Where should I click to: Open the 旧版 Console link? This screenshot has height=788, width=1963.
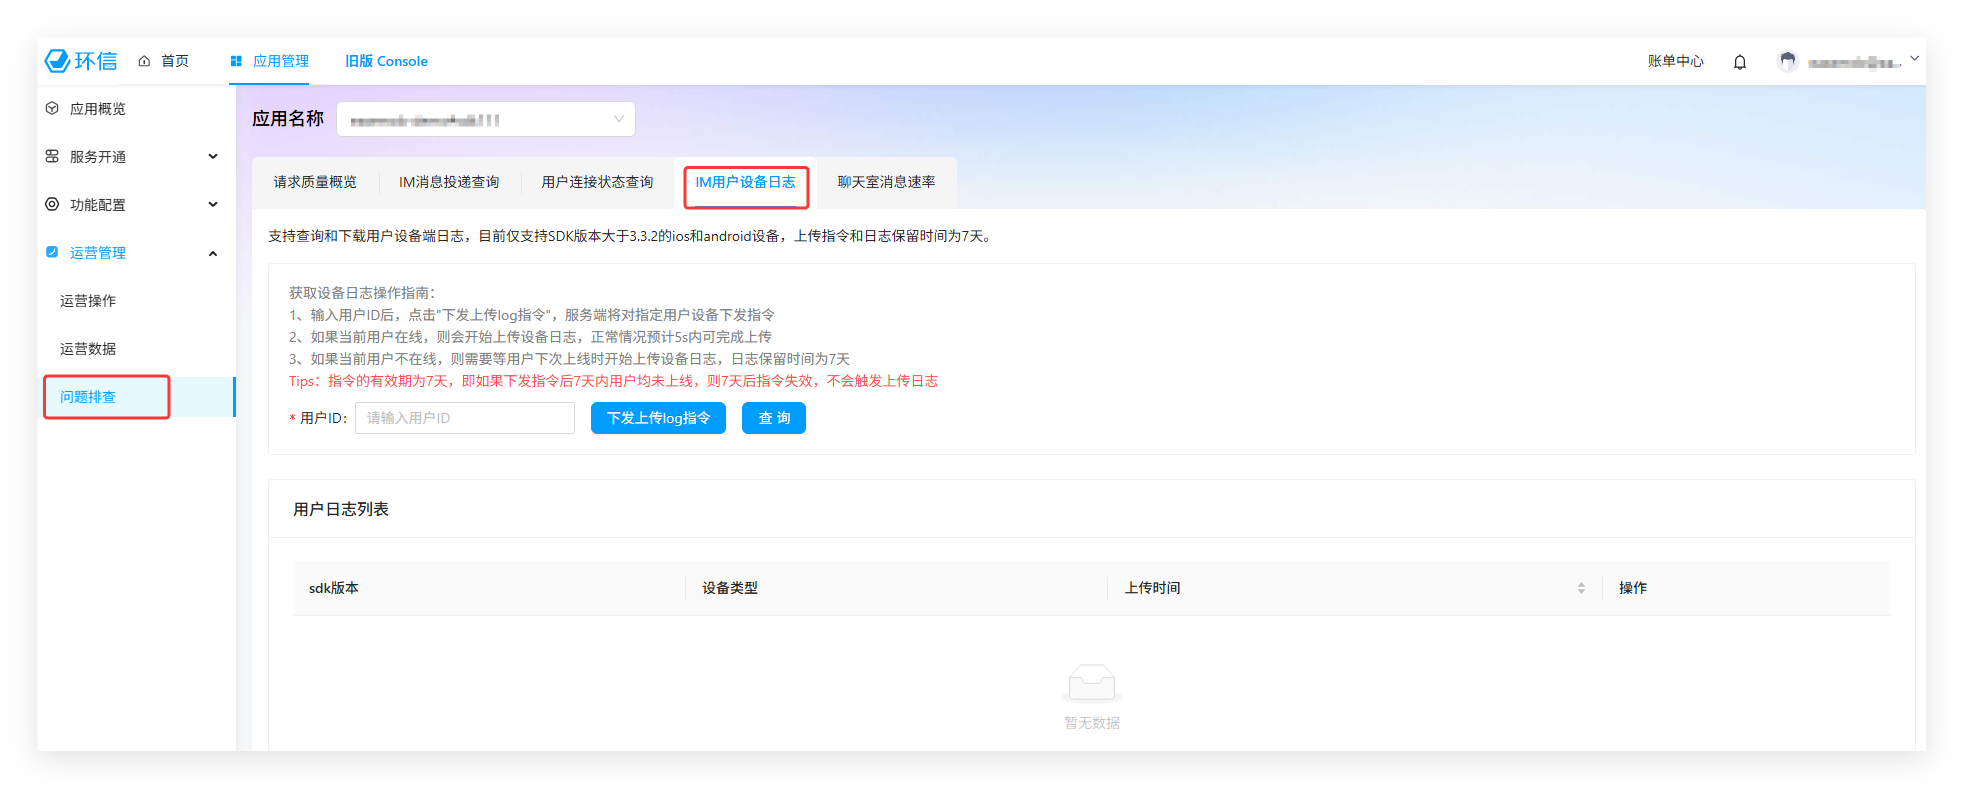point(386,61)
